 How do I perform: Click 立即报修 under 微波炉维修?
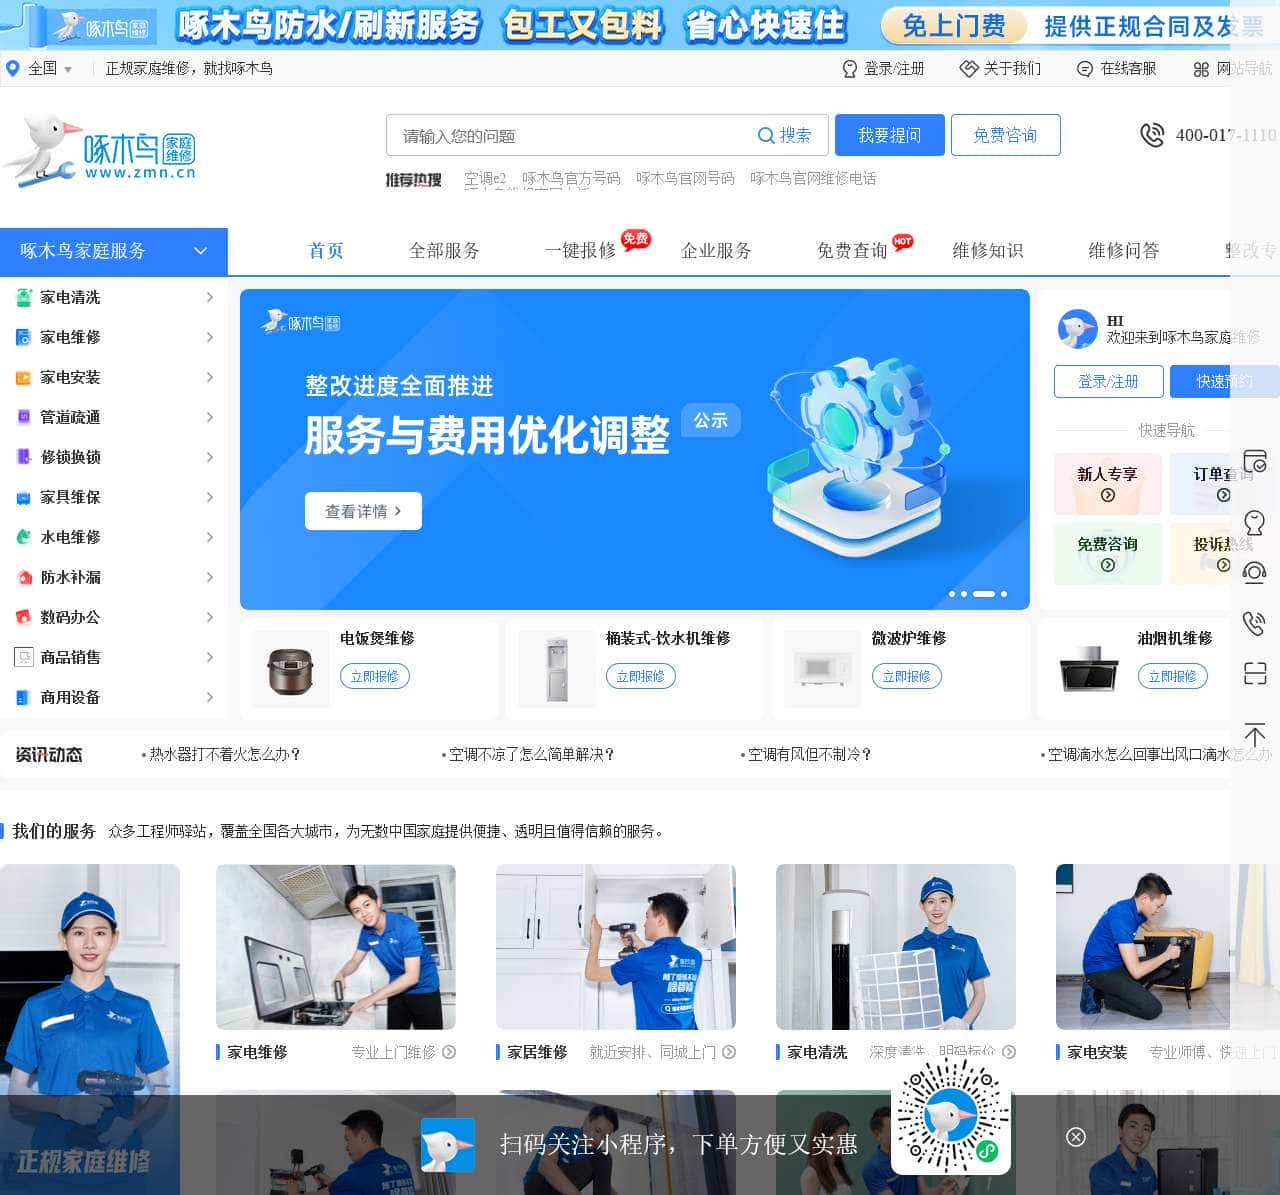tap(906, 677)
